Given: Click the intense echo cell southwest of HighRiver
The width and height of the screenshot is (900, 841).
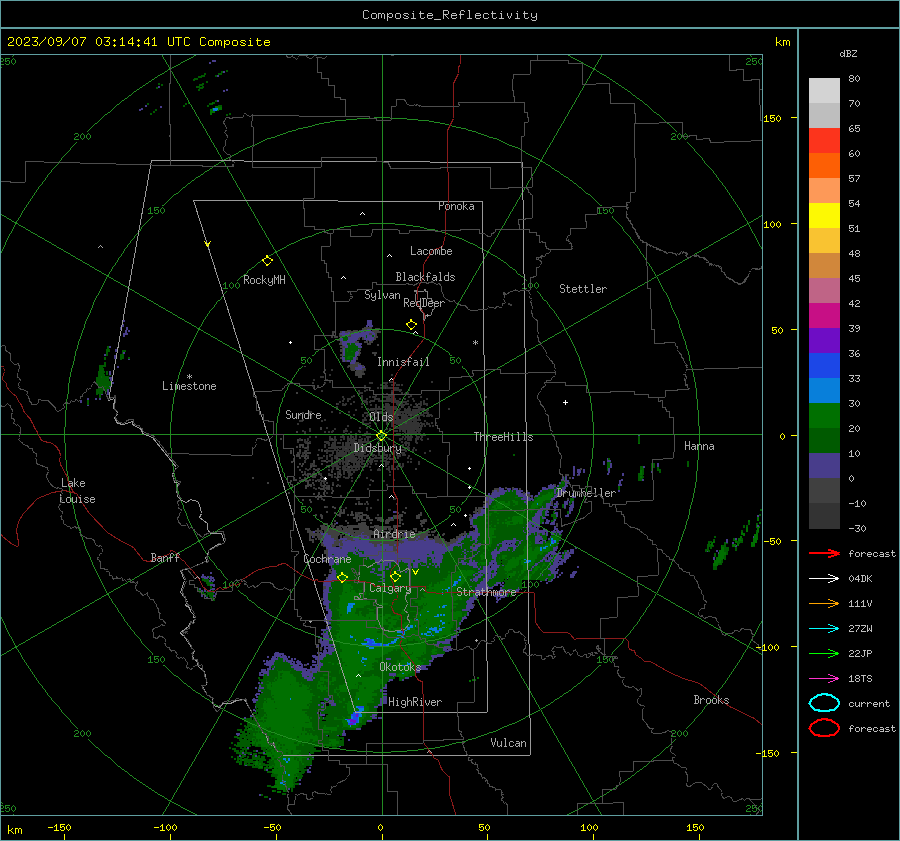Looking at the screenshot, I should click(355, 716).
